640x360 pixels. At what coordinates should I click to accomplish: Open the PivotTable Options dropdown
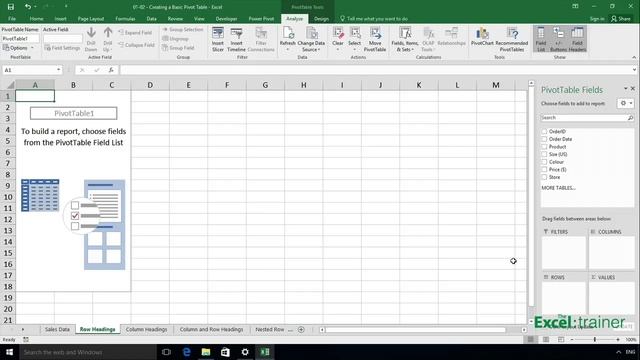coord(18,48)
